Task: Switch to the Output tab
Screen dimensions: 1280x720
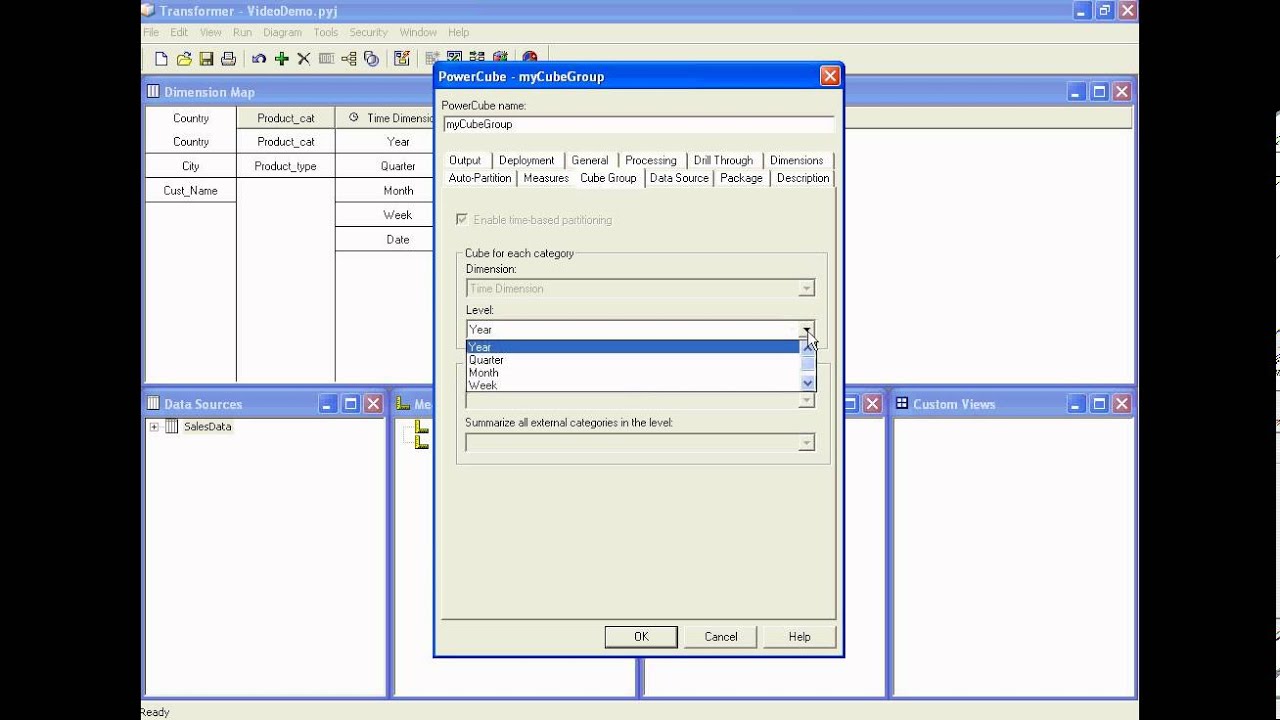Action: point(465,160)
